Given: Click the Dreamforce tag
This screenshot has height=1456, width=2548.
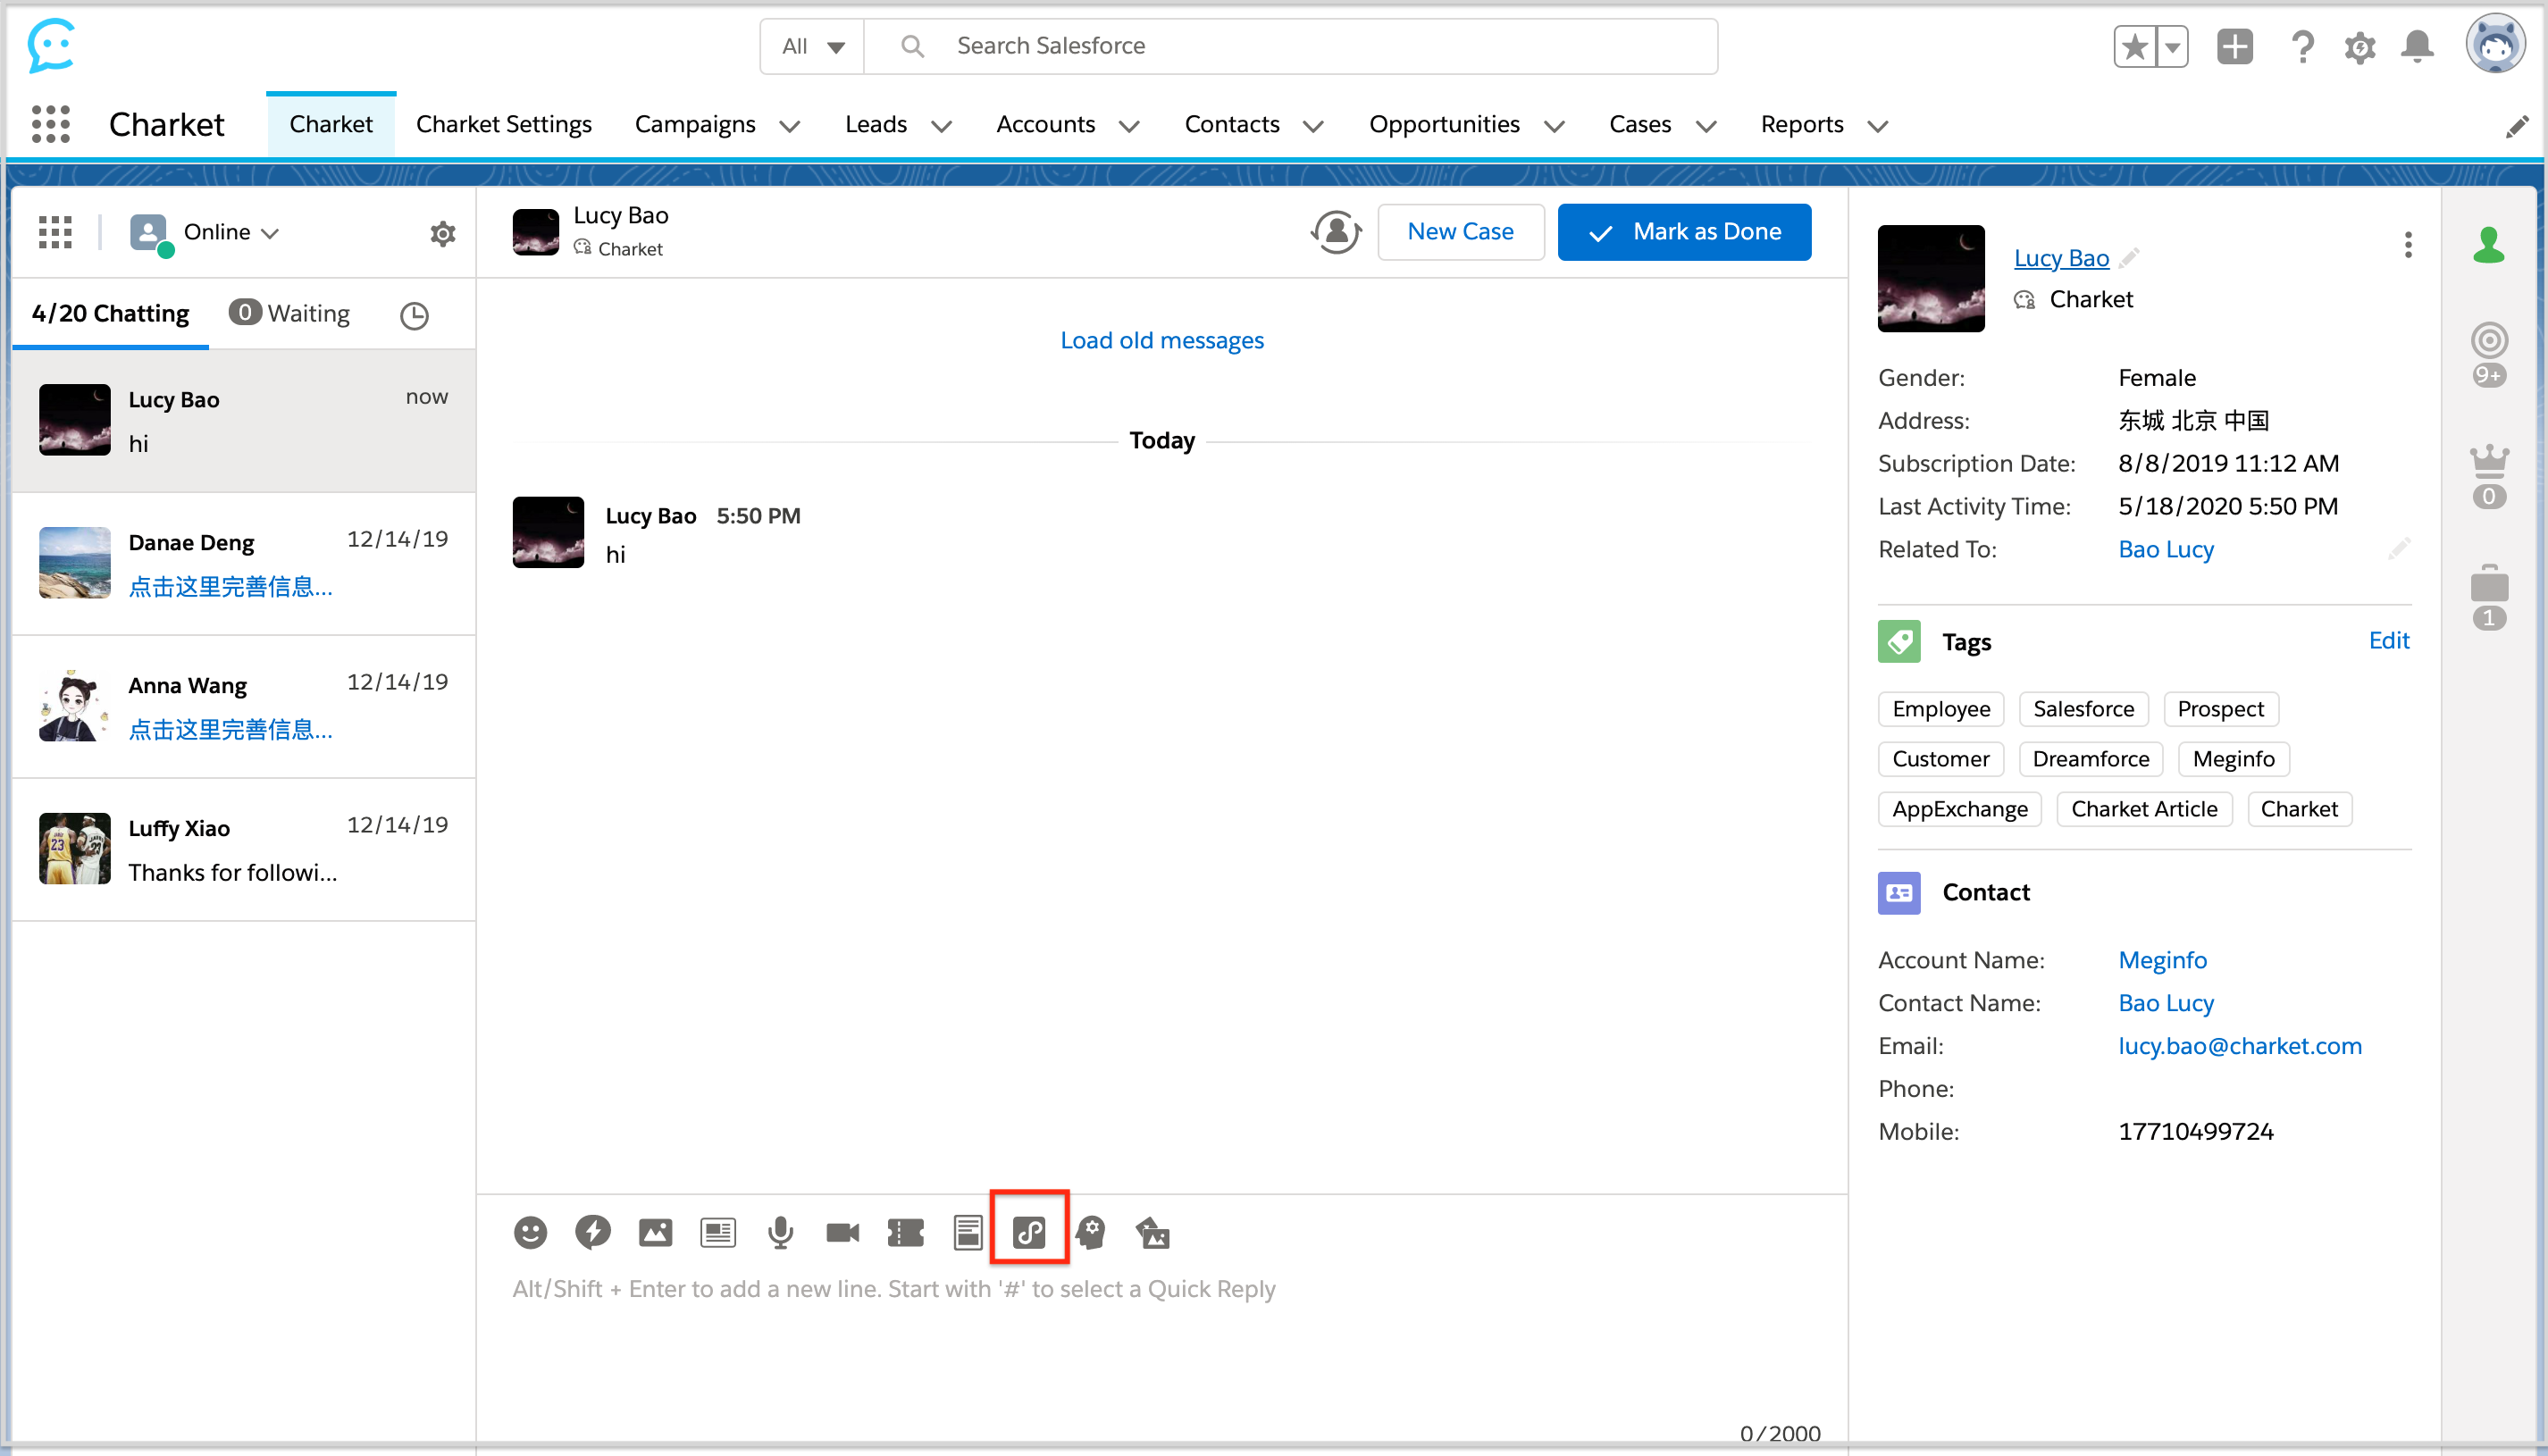Looking at the screenshot, I should [2091, 759].
